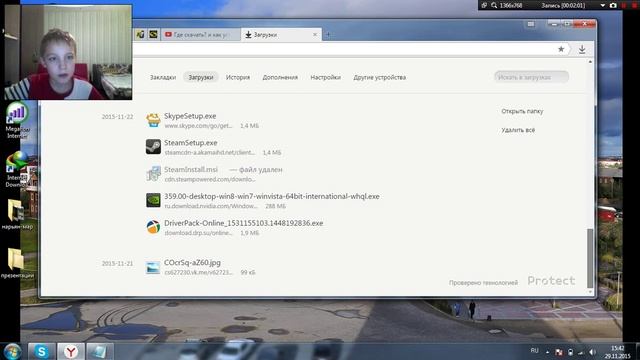Switch to the Дополнения section
The height and width of the screenshot is (360, 640).
[x=280, y=77]
